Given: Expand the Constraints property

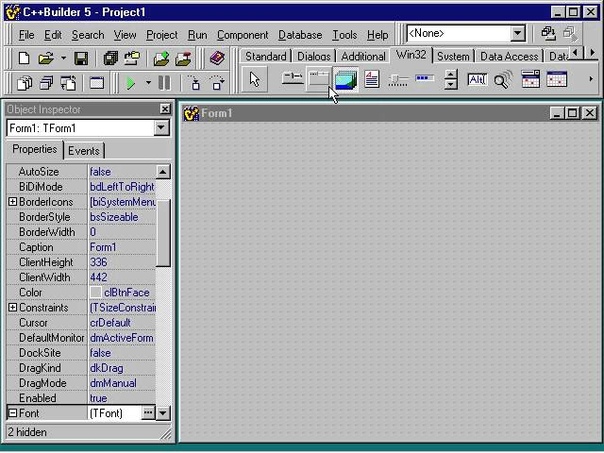Looking at the screenshot, I should (x=13, y=307).
